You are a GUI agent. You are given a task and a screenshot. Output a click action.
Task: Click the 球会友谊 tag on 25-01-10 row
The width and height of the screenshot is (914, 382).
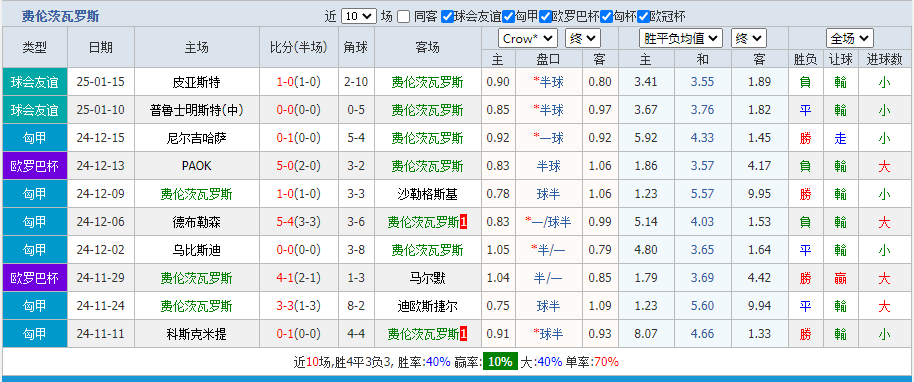(x=35, y=110)
